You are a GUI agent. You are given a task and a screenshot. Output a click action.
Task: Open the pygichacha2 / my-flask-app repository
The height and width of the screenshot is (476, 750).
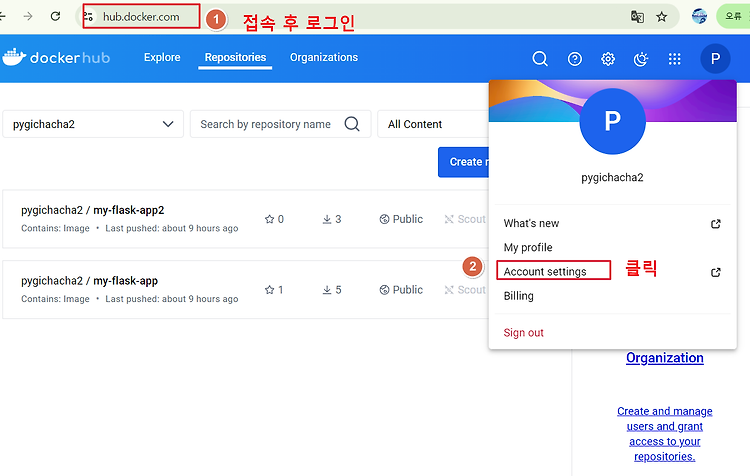(89, 281)
